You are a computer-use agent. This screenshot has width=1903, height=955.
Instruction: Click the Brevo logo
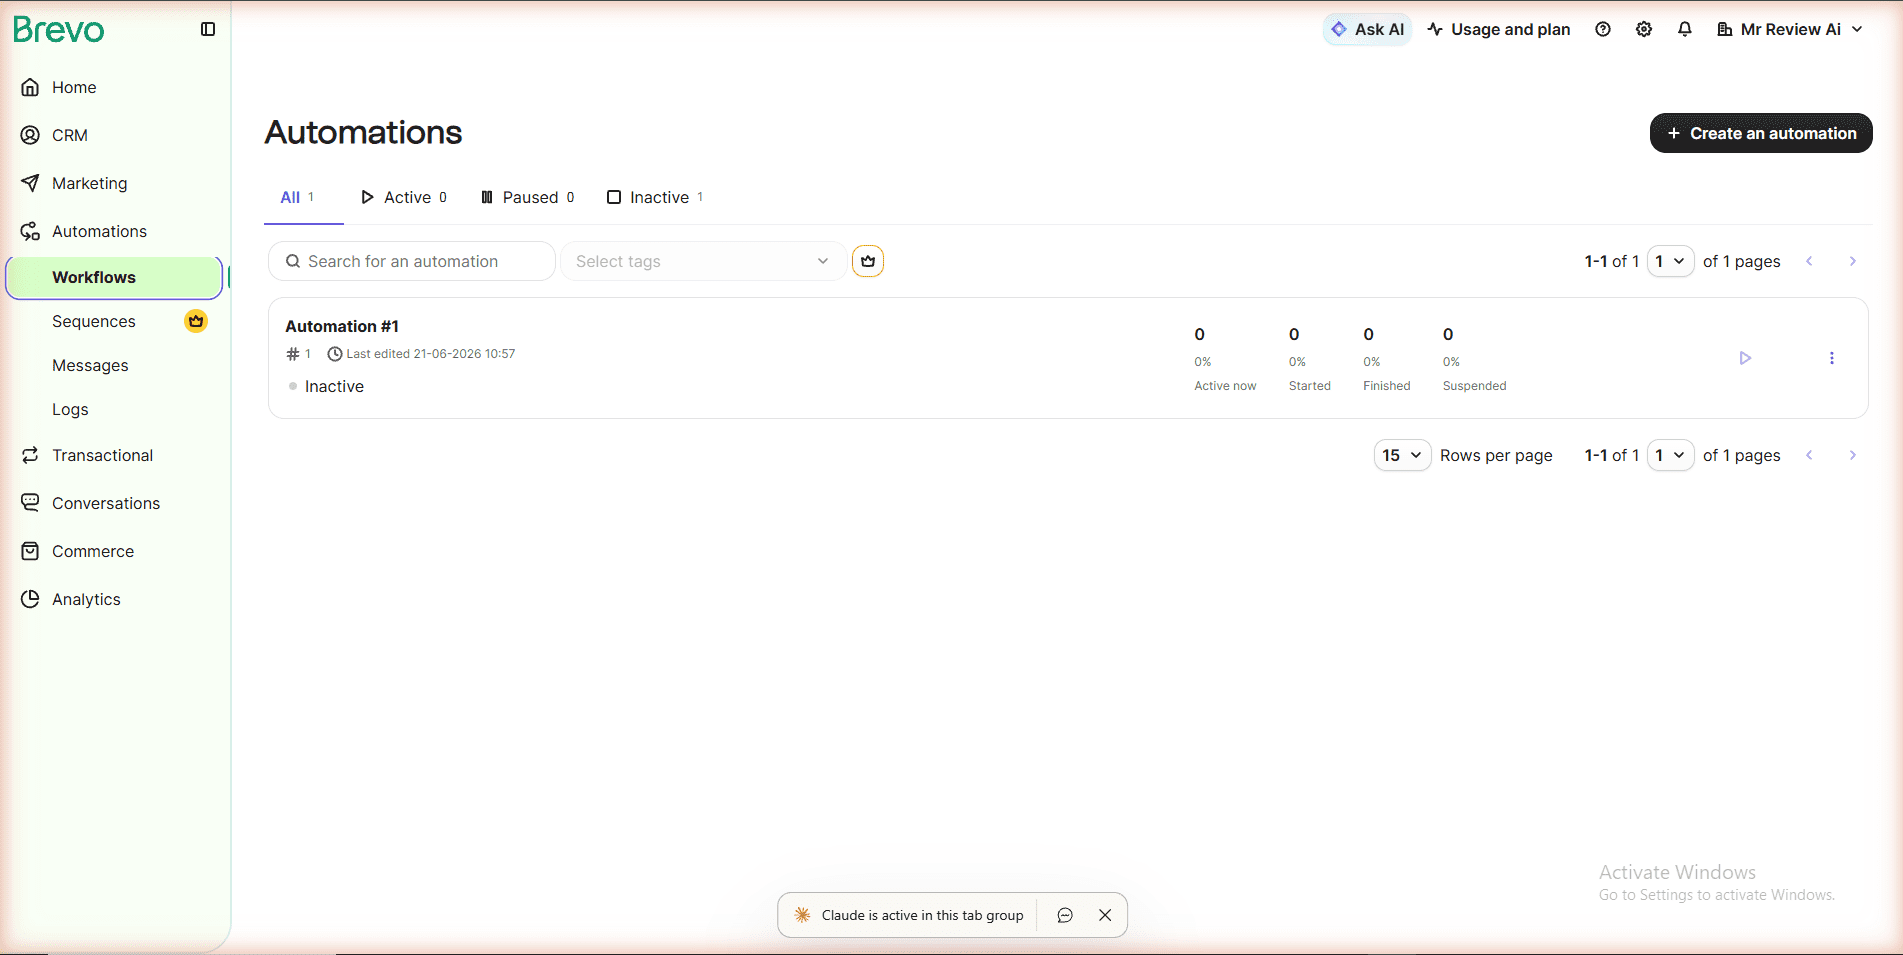pyautogui.click(x=58, y=30)
